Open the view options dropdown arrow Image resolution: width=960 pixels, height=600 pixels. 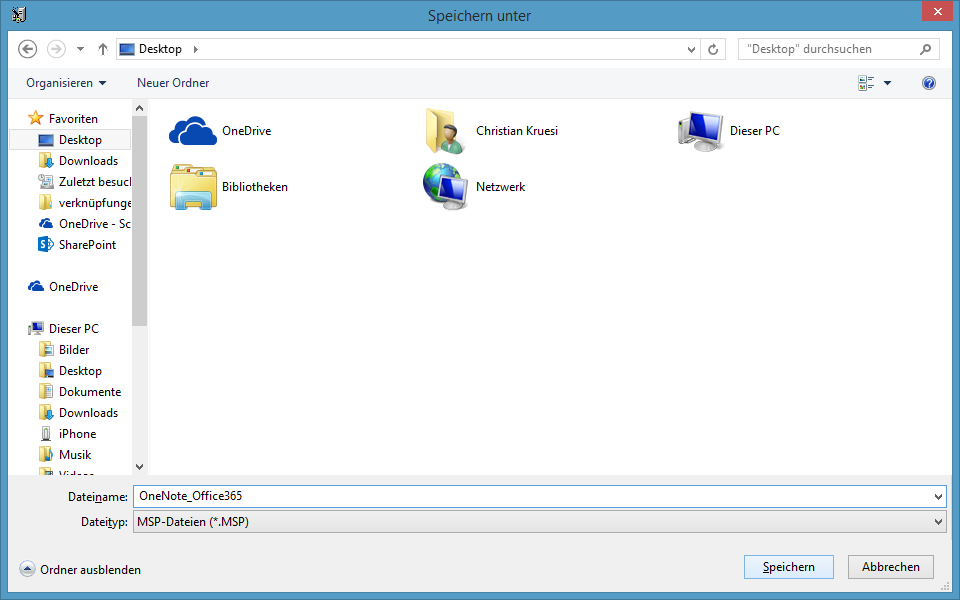click(x=887, y=83)
